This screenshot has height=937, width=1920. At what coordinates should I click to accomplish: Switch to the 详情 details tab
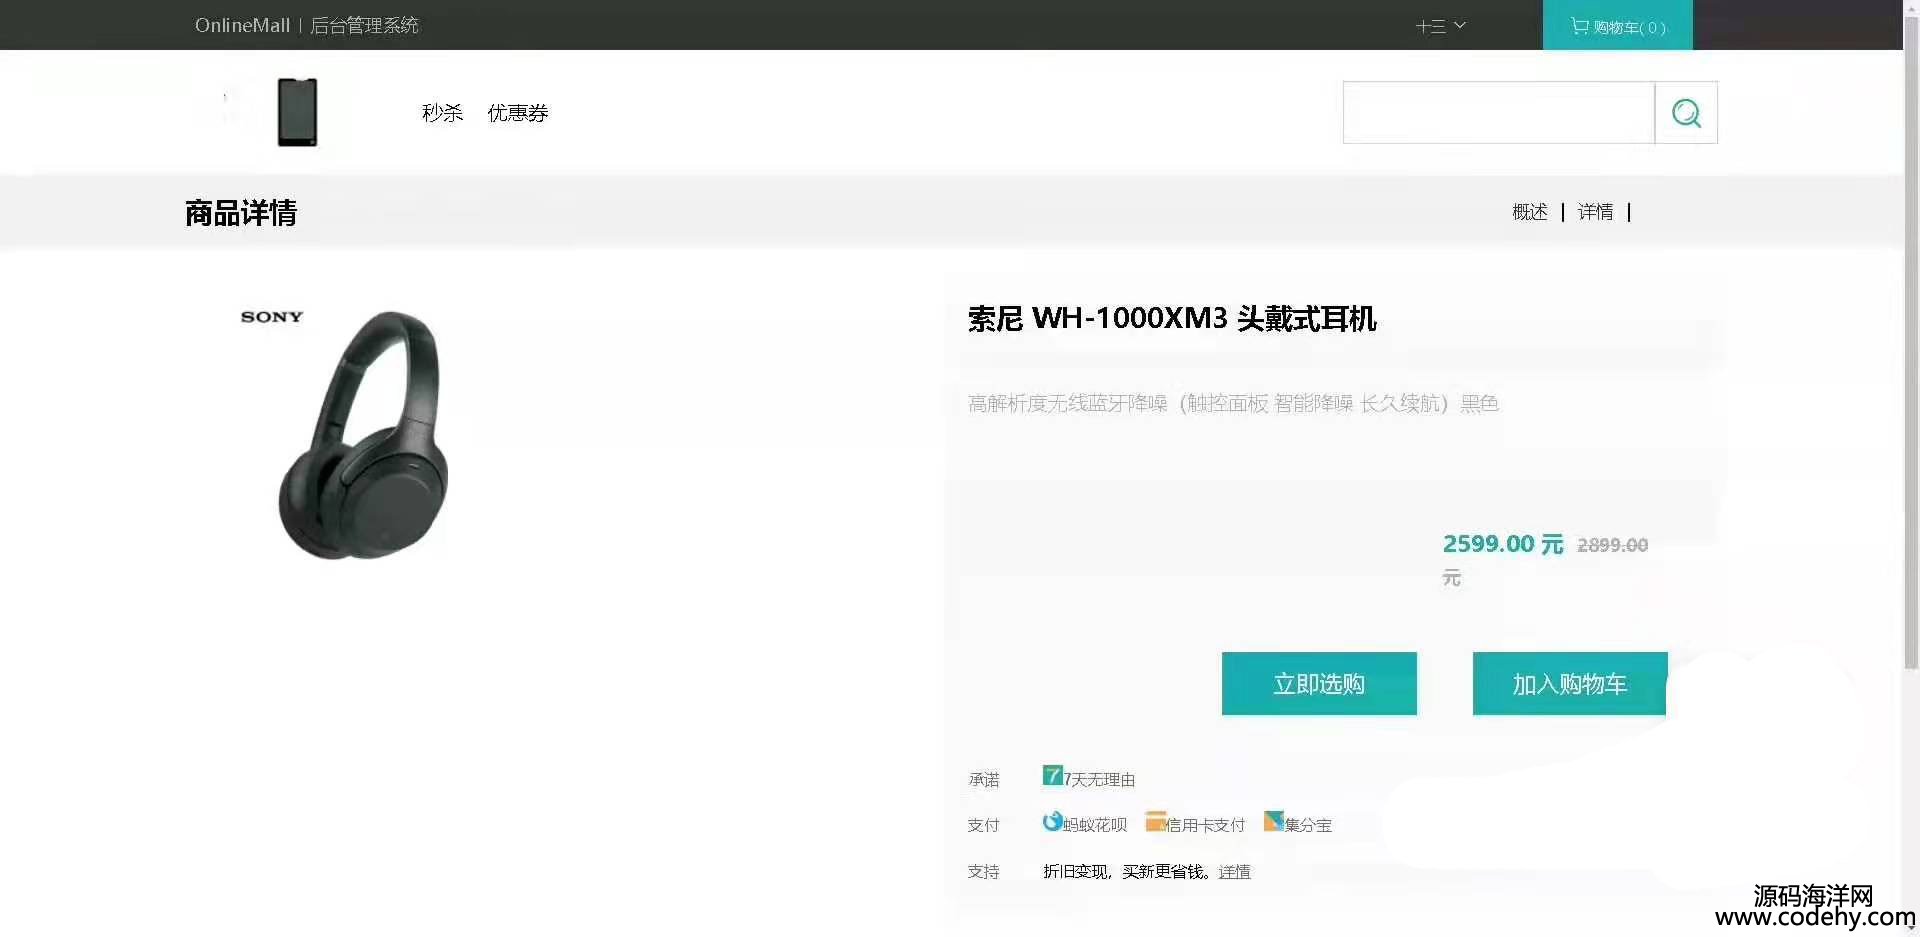[1596, 212]
